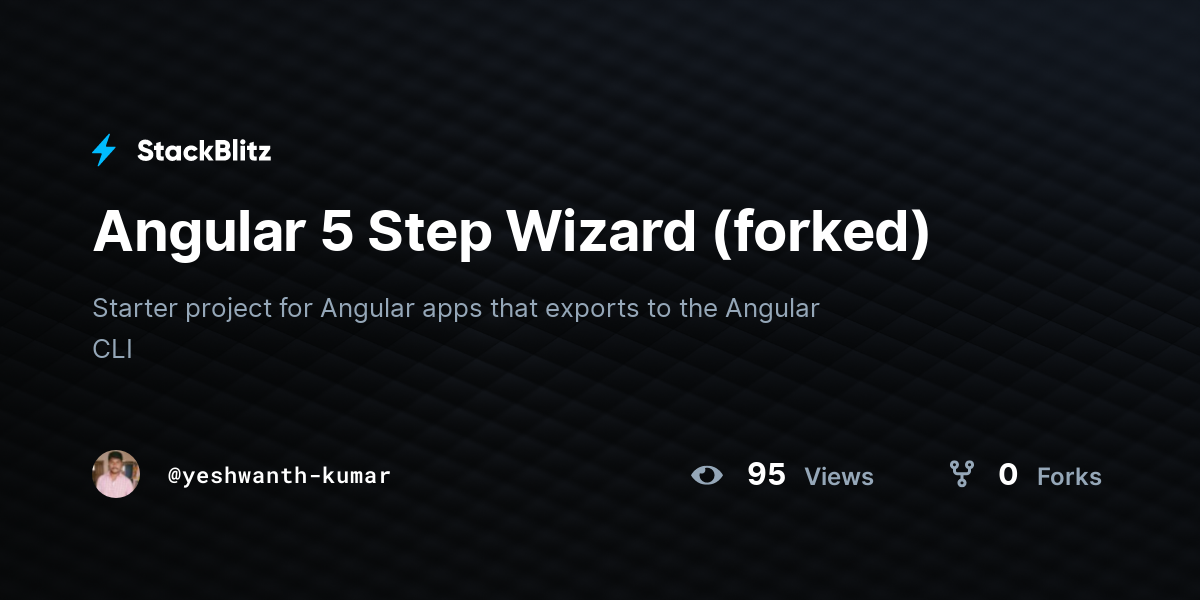
Task: Select the Starter project description text
Action: point(456,328)
